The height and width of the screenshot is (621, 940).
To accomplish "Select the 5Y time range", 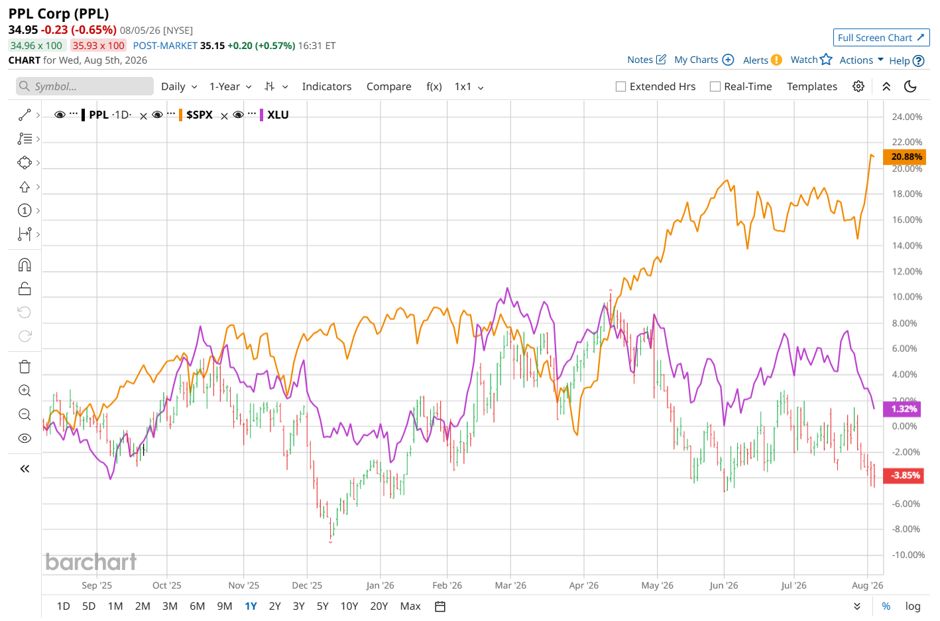I will coord(323,607).
